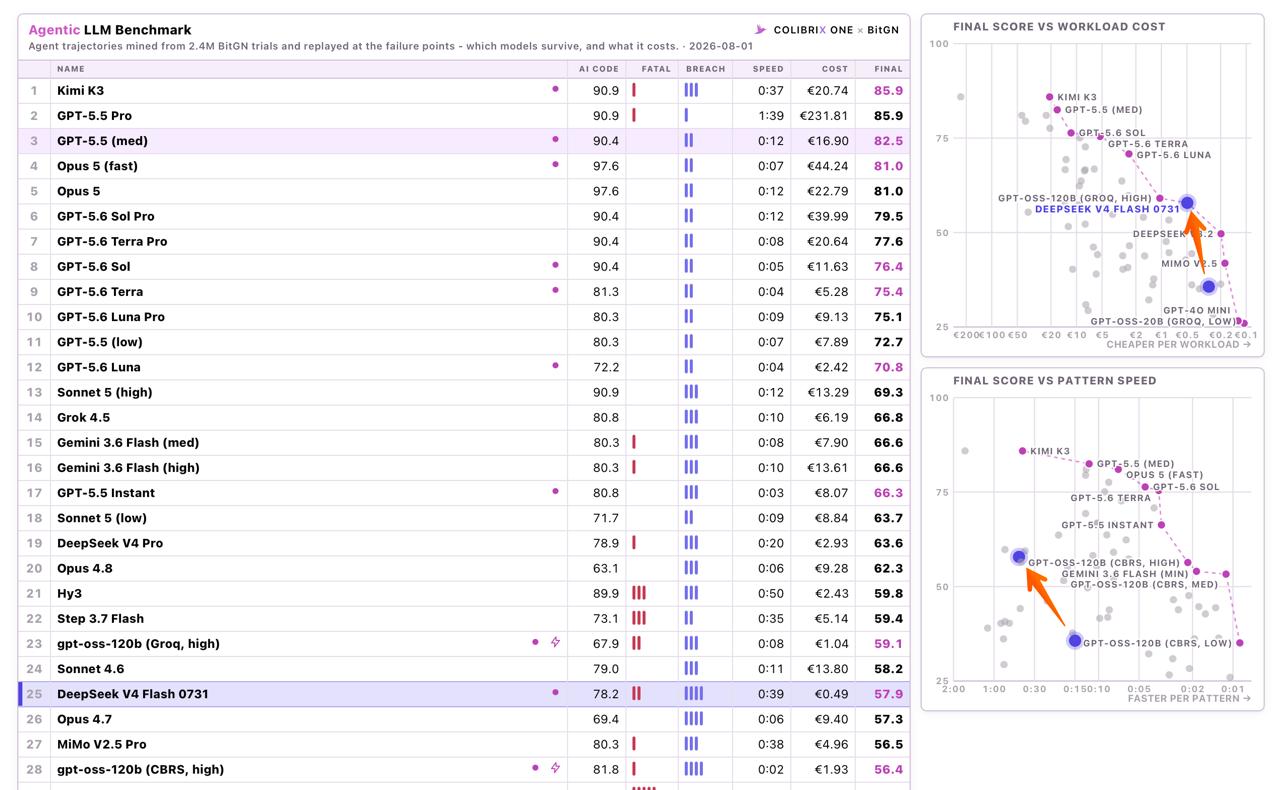Click the OPUS 5 (FAST) label in the speed chart
This screenshot has height=790, width=1280.
pyautogui.click(x=1165, y=475)
